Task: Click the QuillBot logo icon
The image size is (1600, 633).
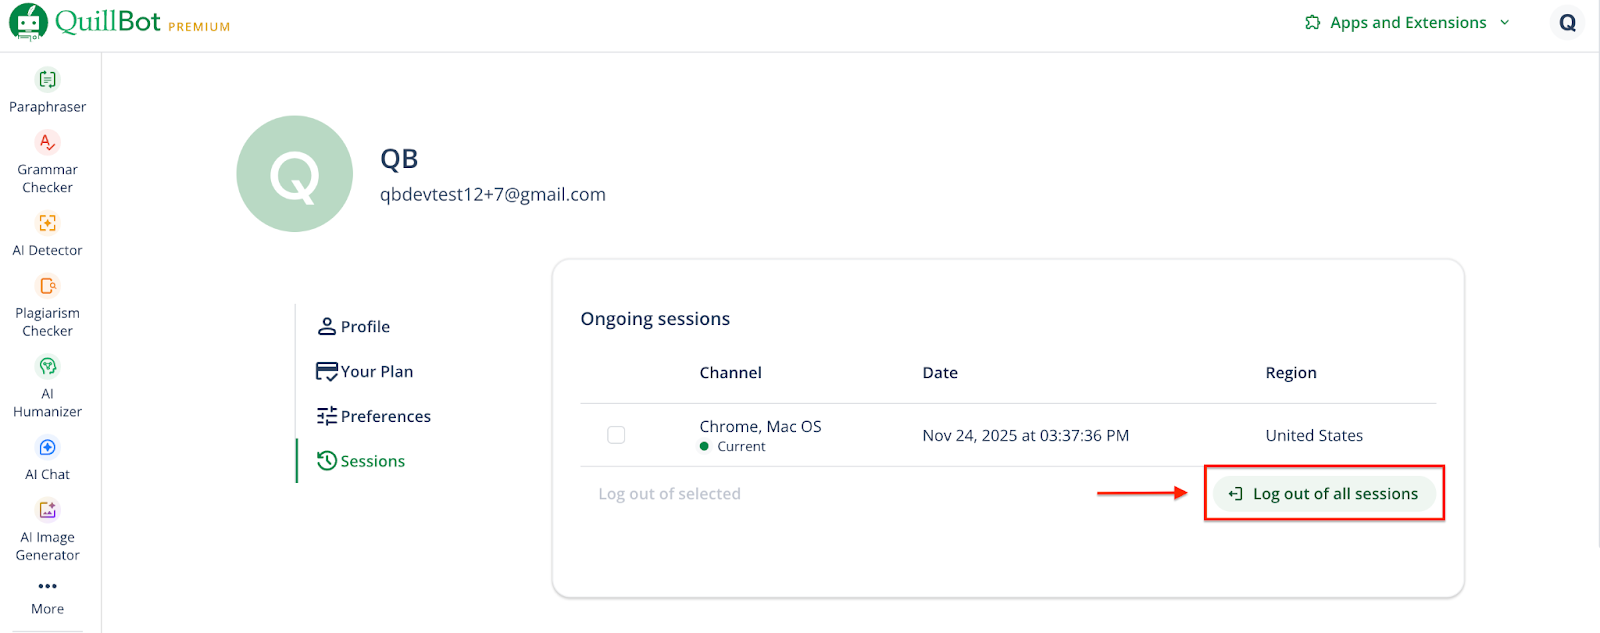Action: coord(28,22)
